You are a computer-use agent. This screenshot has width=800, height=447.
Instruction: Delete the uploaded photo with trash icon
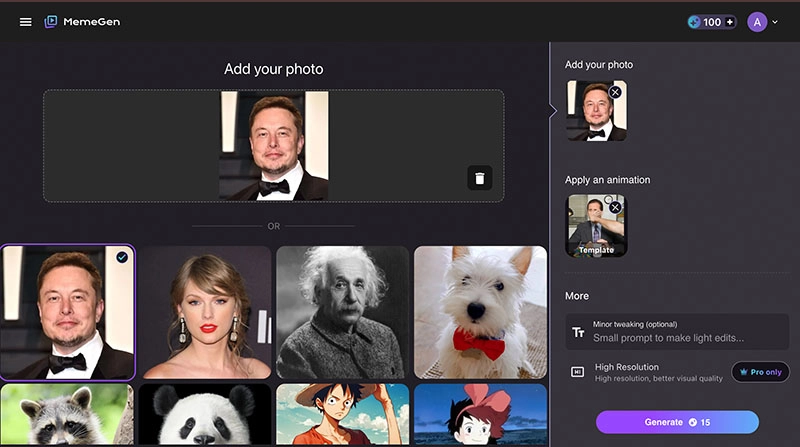click(x=480, y=178)
